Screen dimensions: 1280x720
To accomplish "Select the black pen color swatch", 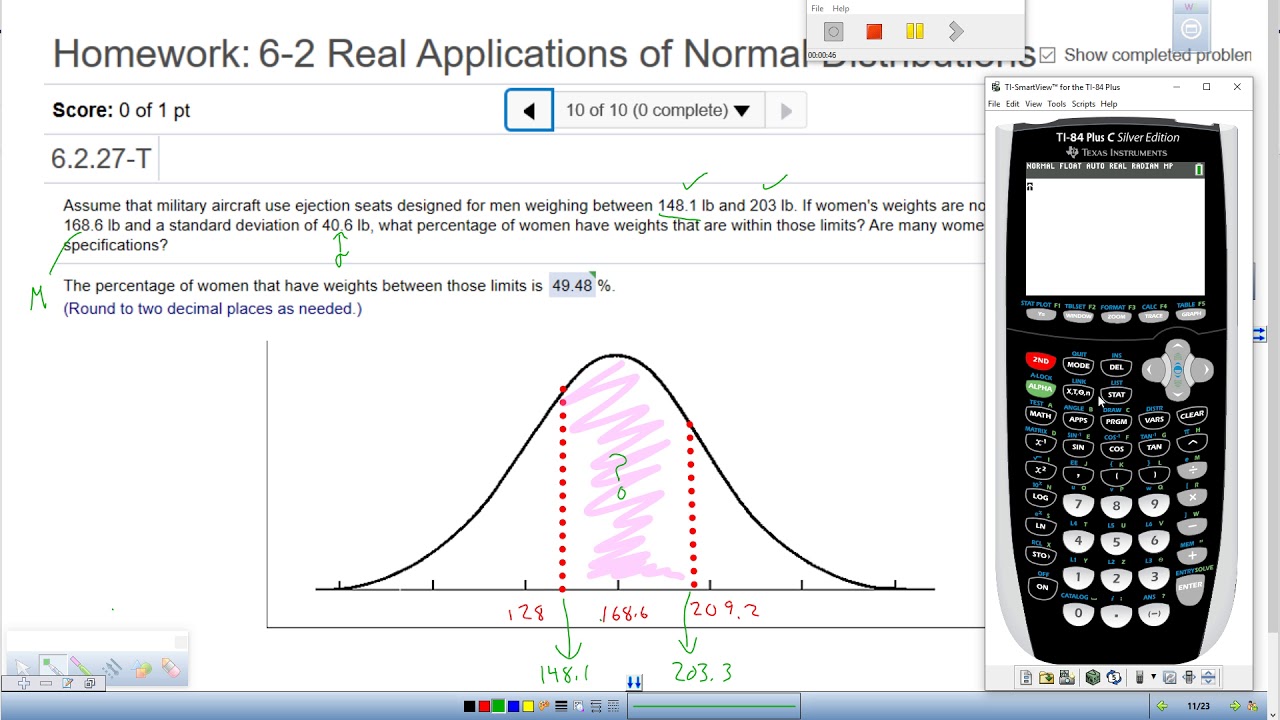I will [x=469, y=706].
